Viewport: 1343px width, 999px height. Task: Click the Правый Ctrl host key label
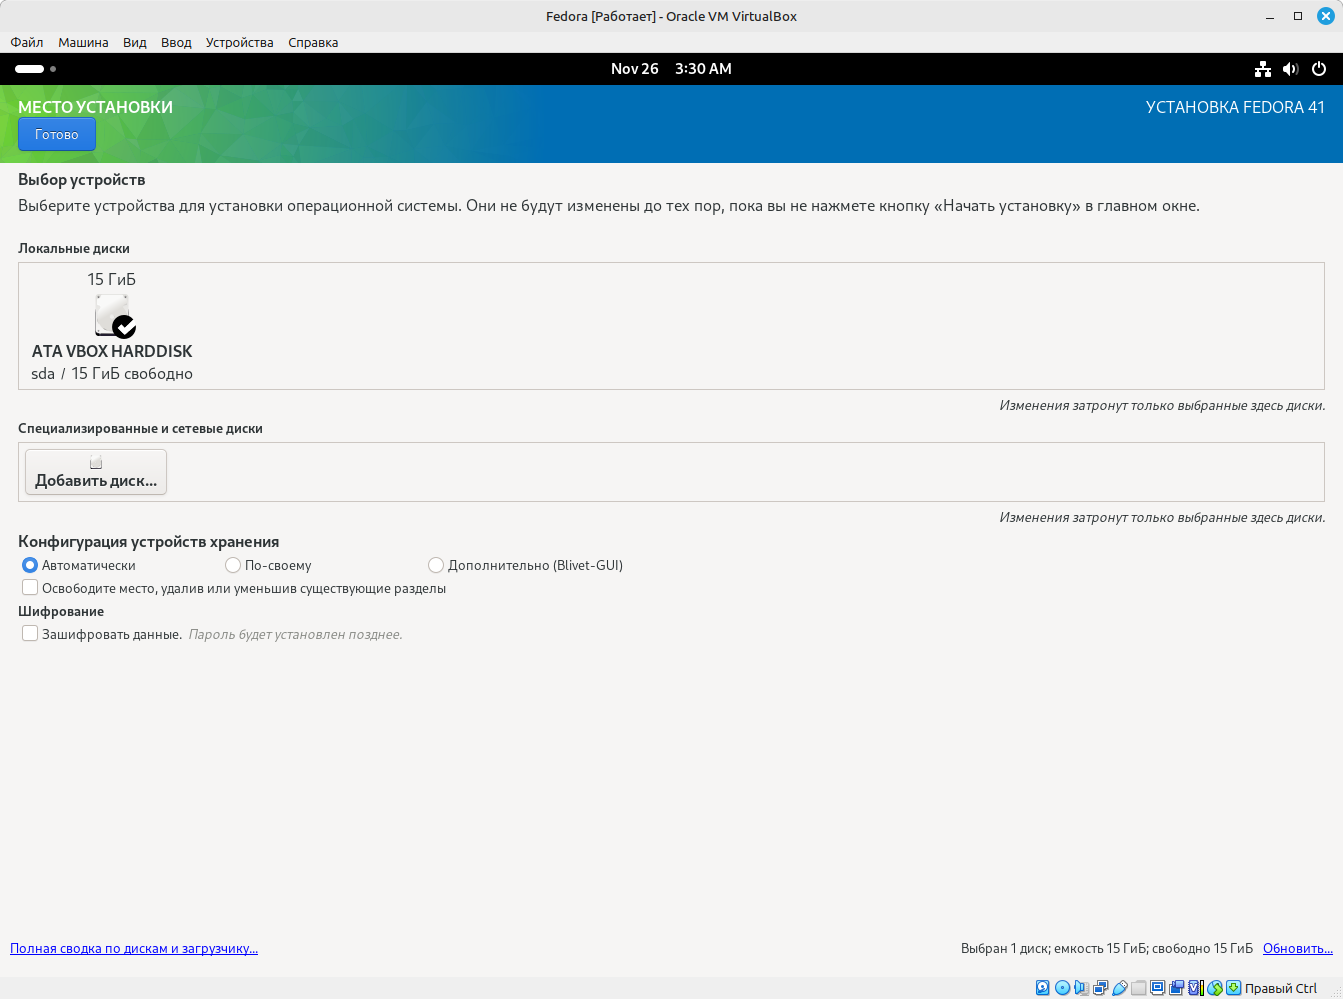tap(1281, 988)
